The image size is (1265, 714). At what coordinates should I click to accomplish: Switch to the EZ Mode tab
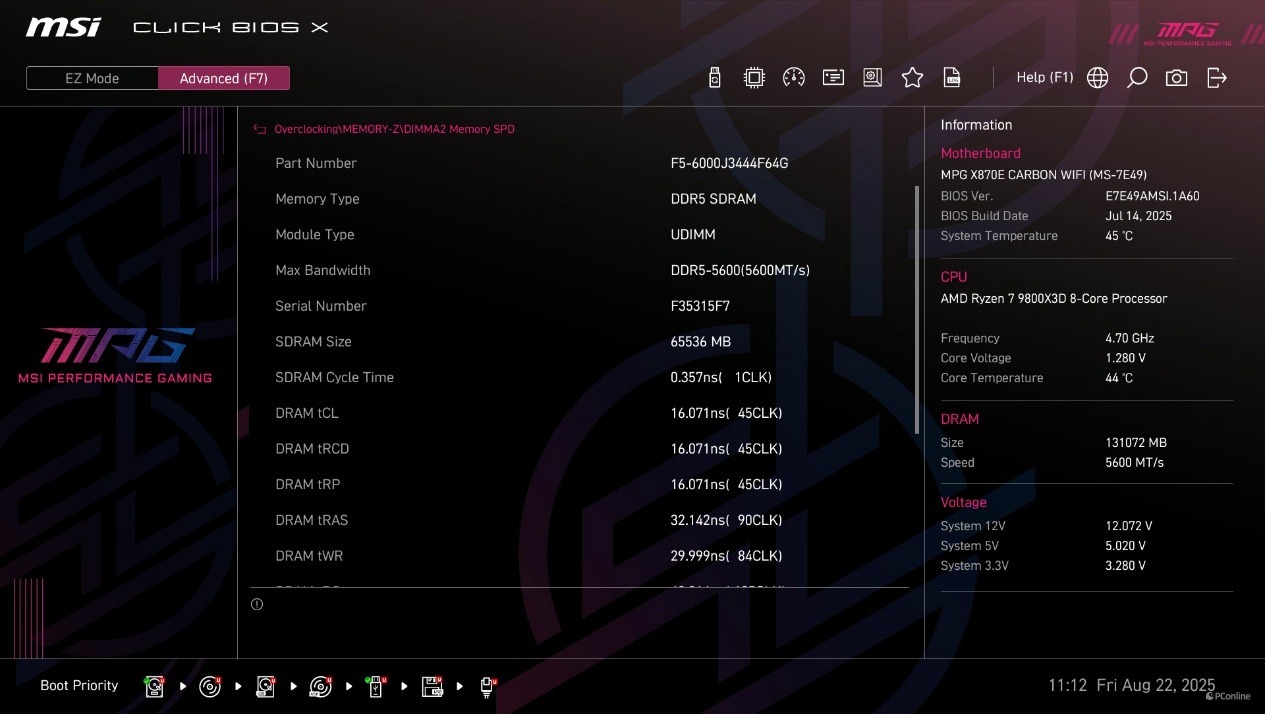(x=91, y=77)
